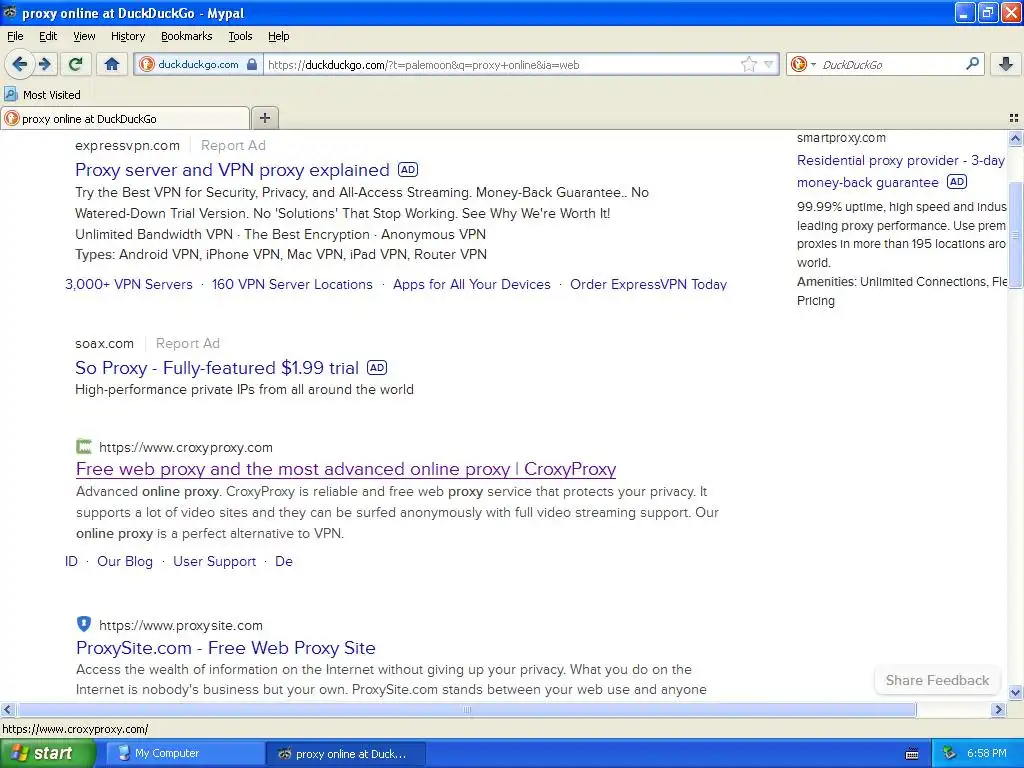The width and height of the screenshot is (1024, 768).
Task: Click the AD badge next to expressvpn title
Action: [408, 170]
